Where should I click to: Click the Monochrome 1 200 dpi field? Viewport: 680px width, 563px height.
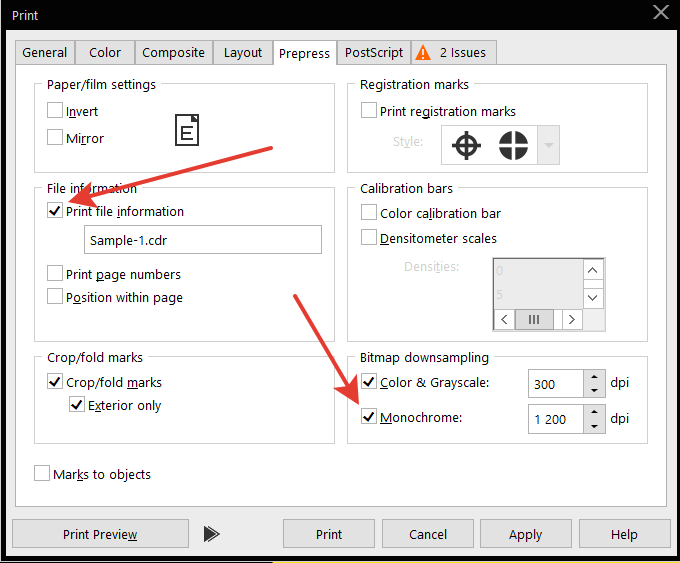coord(556,419)
